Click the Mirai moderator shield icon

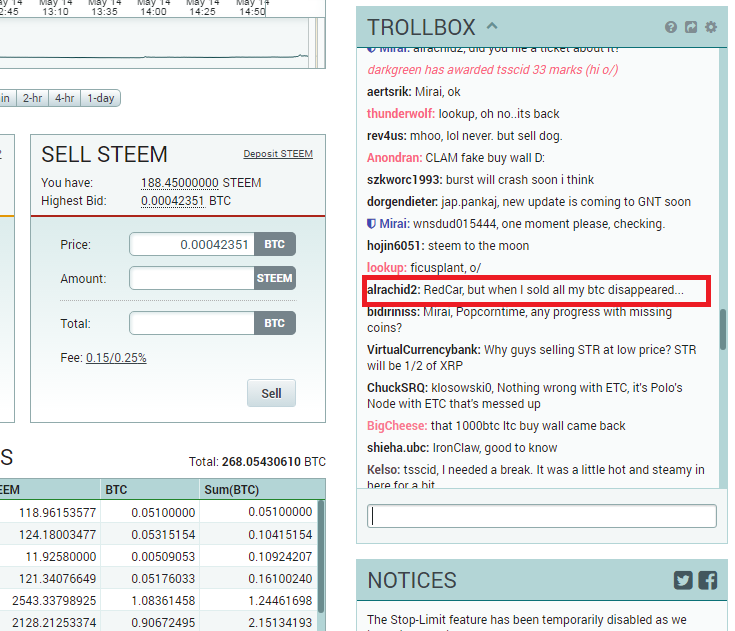pyautogui.click(x=371, y=224)
